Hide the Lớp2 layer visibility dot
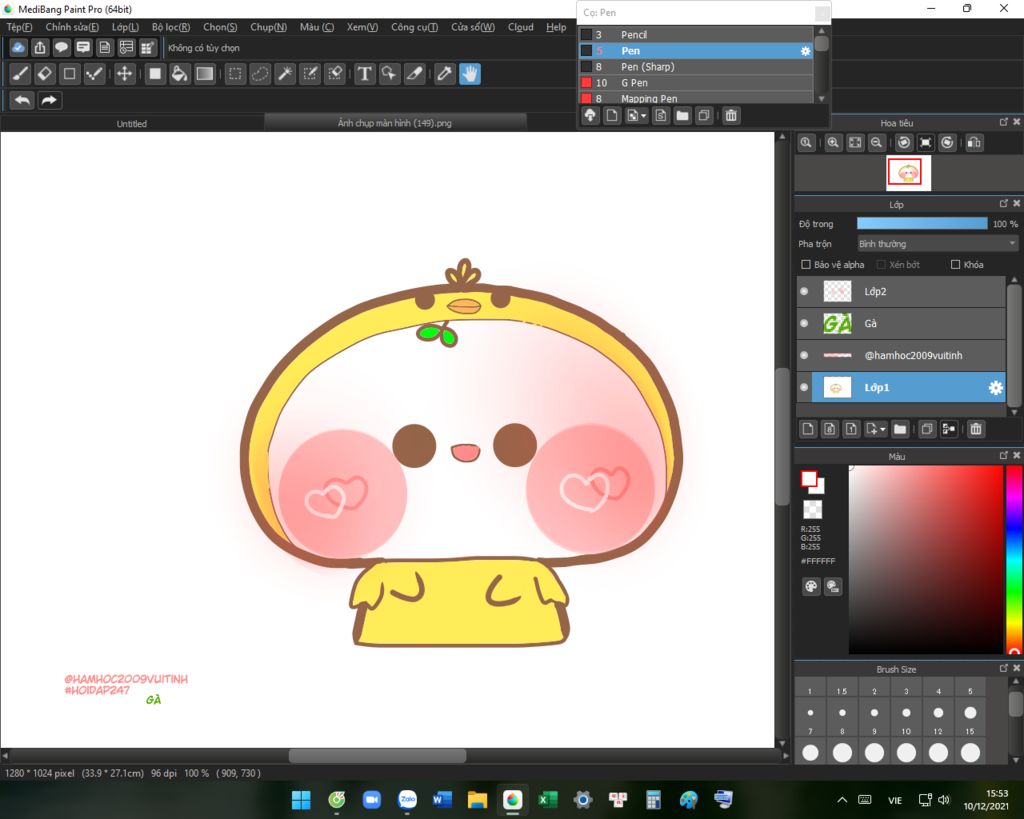 pos(804,291)
